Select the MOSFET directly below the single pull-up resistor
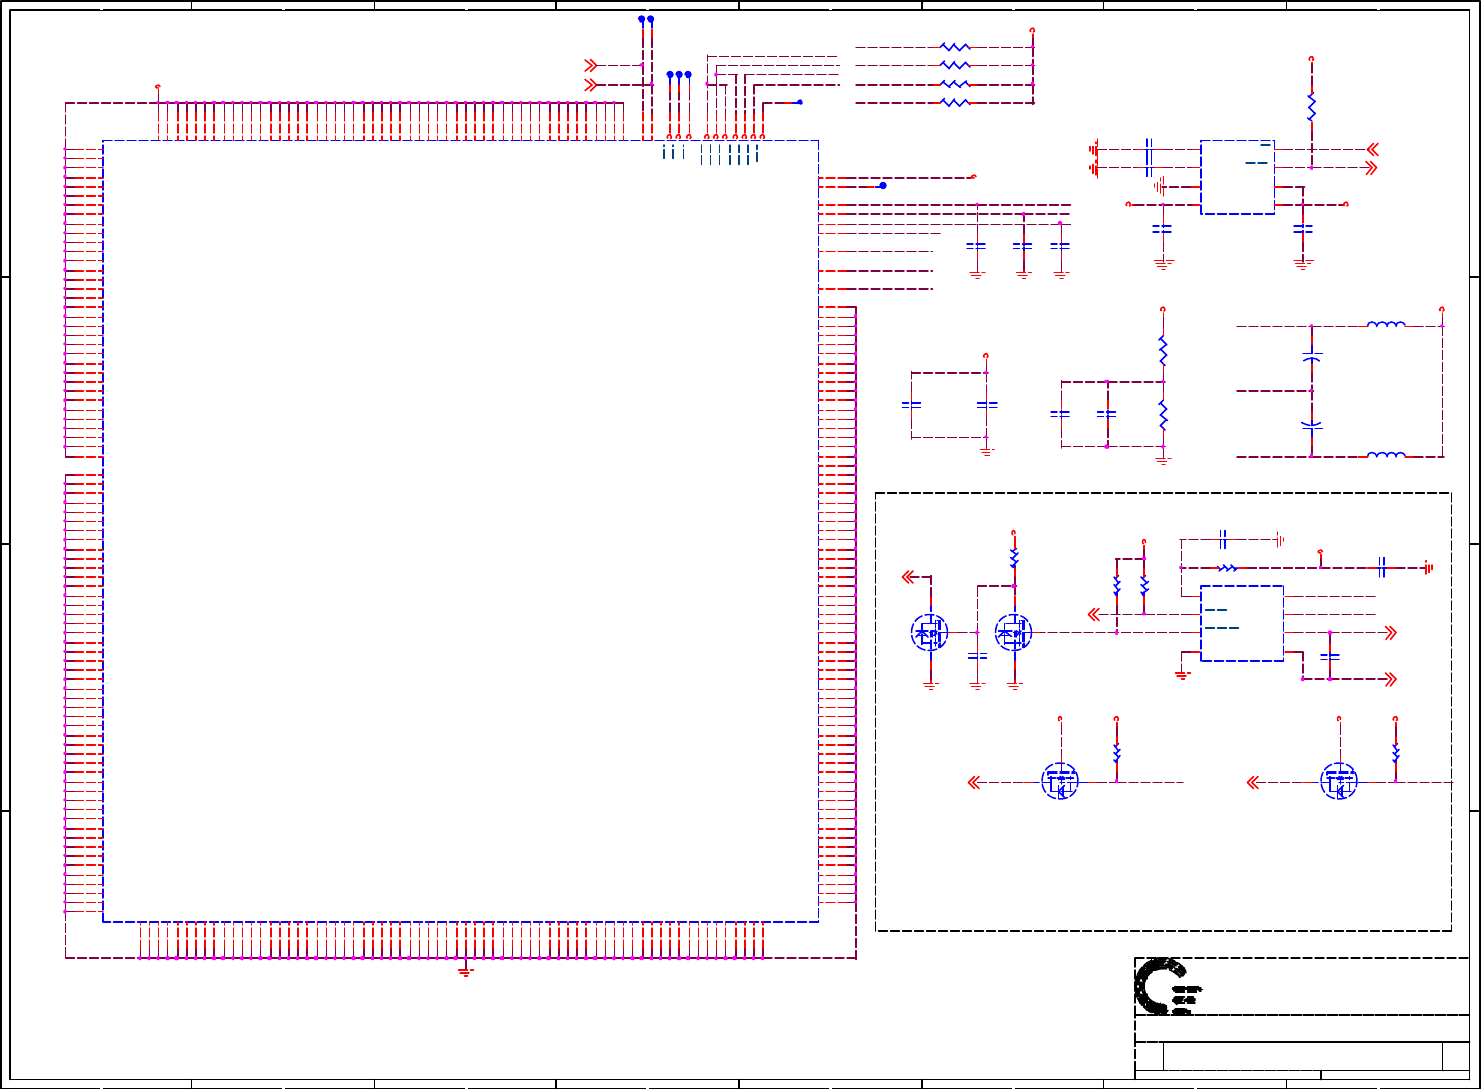The width and height of the screenshot is (1481, 1090). click(1014, 633)
